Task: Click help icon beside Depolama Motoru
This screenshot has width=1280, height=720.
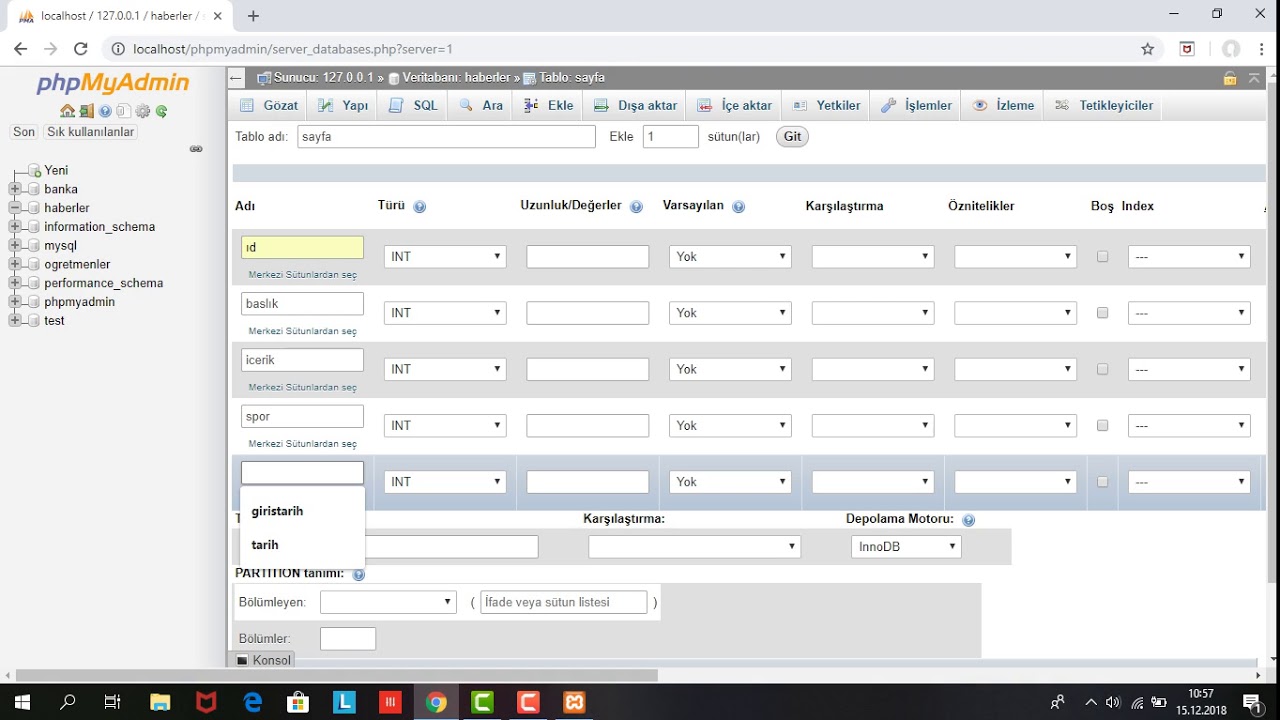Action: [x=968, y=520]
